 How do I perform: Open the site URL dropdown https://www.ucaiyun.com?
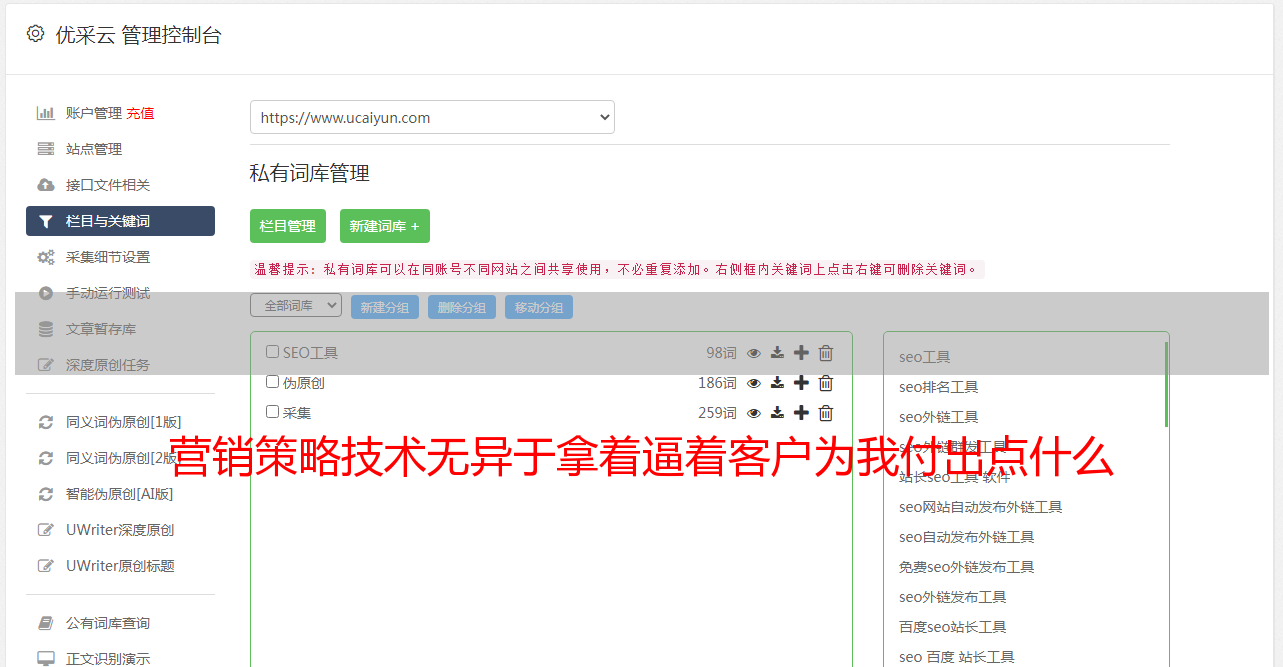pos(432,117)
